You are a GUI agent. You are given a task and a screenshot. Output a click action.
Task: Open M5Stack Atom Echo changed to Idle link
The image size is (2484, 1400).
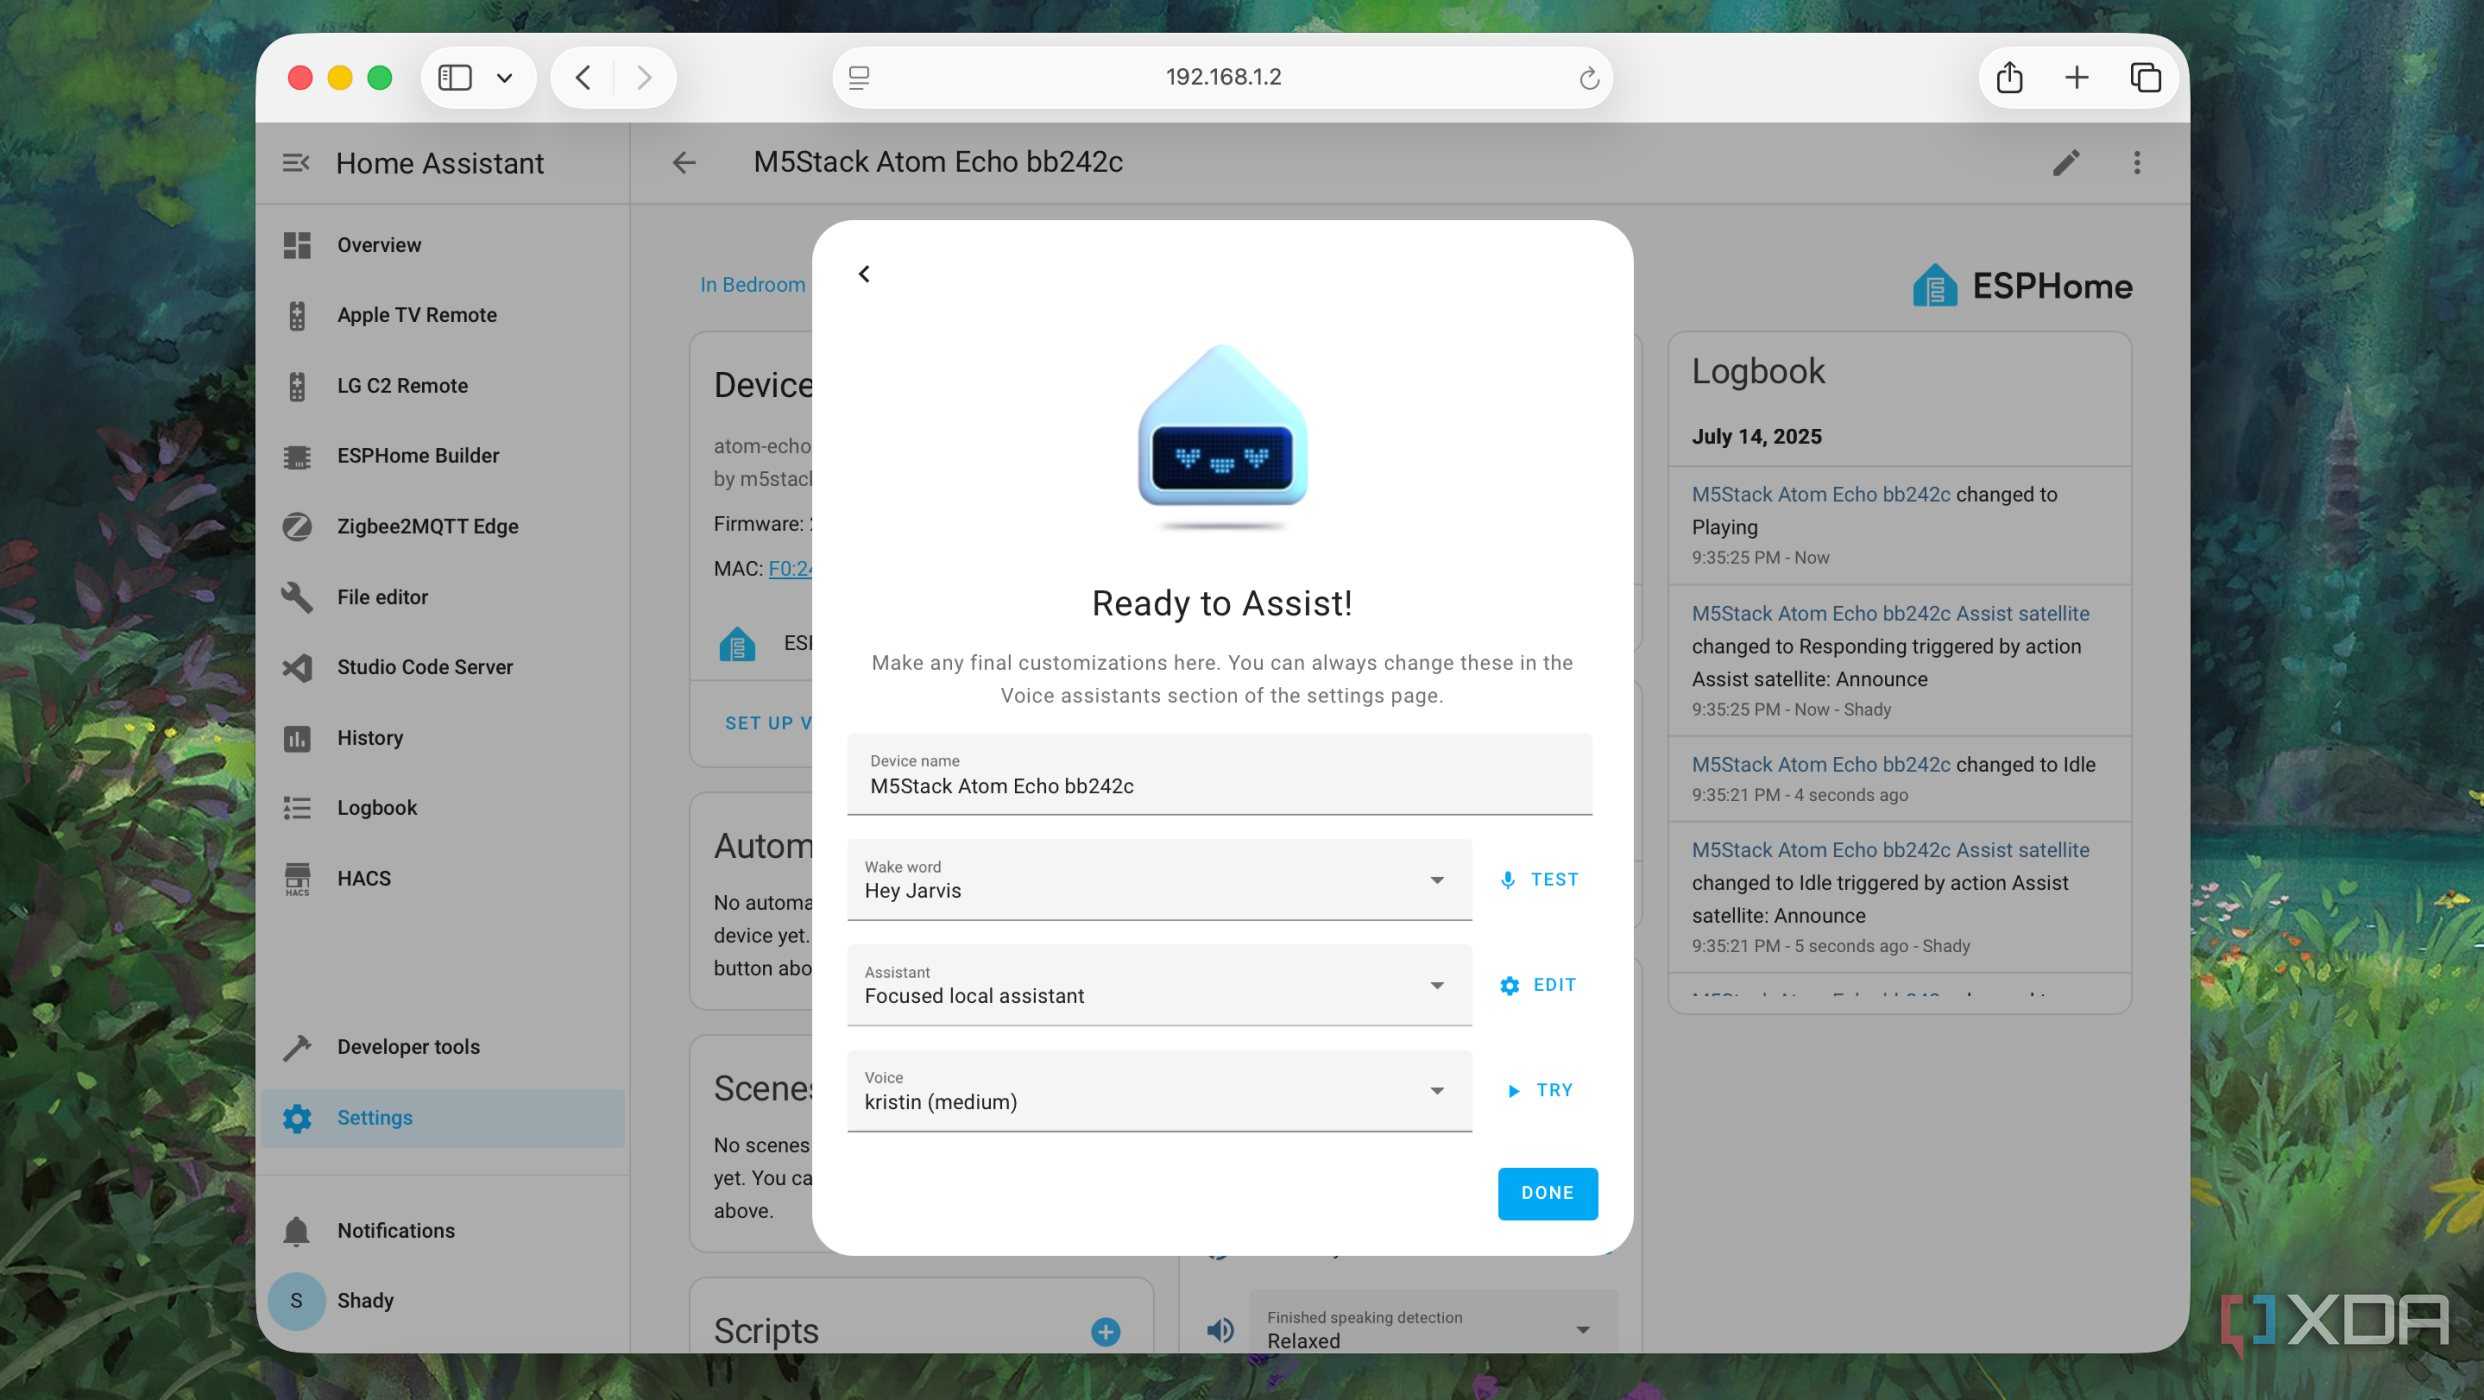(x=1821, y=765)
